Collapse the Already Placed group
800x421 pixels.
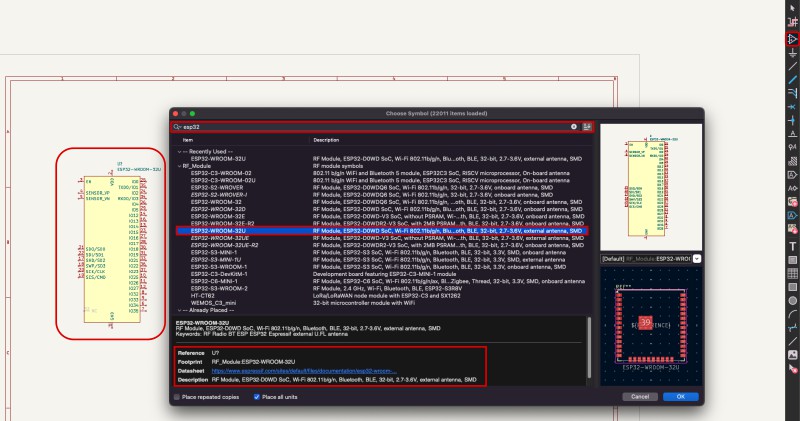coord(179,310)
